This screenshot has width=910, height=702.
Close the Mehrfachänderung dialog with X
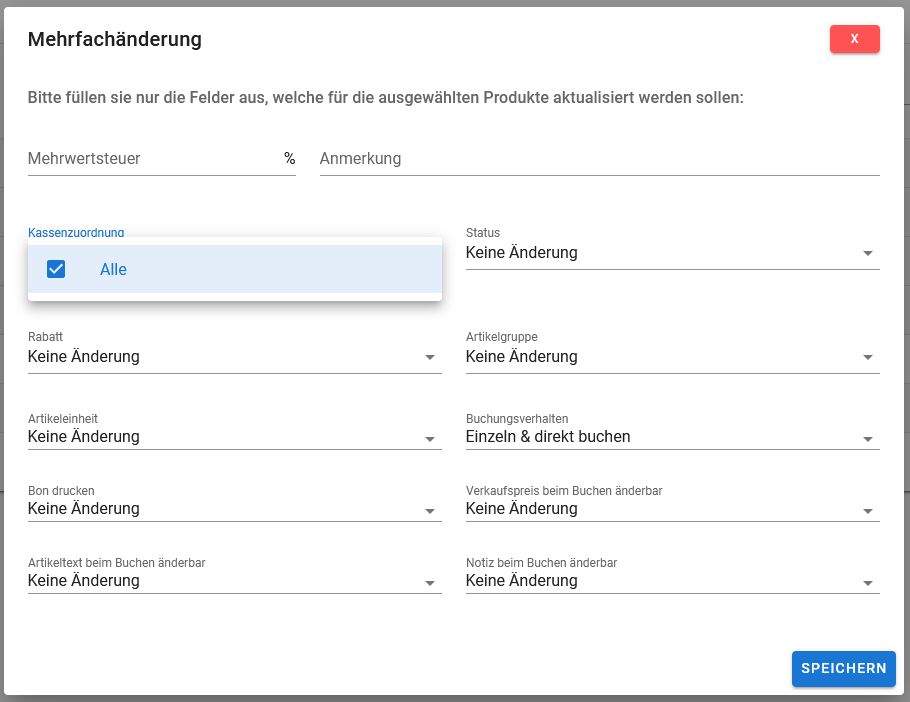(x=854, y=39)
